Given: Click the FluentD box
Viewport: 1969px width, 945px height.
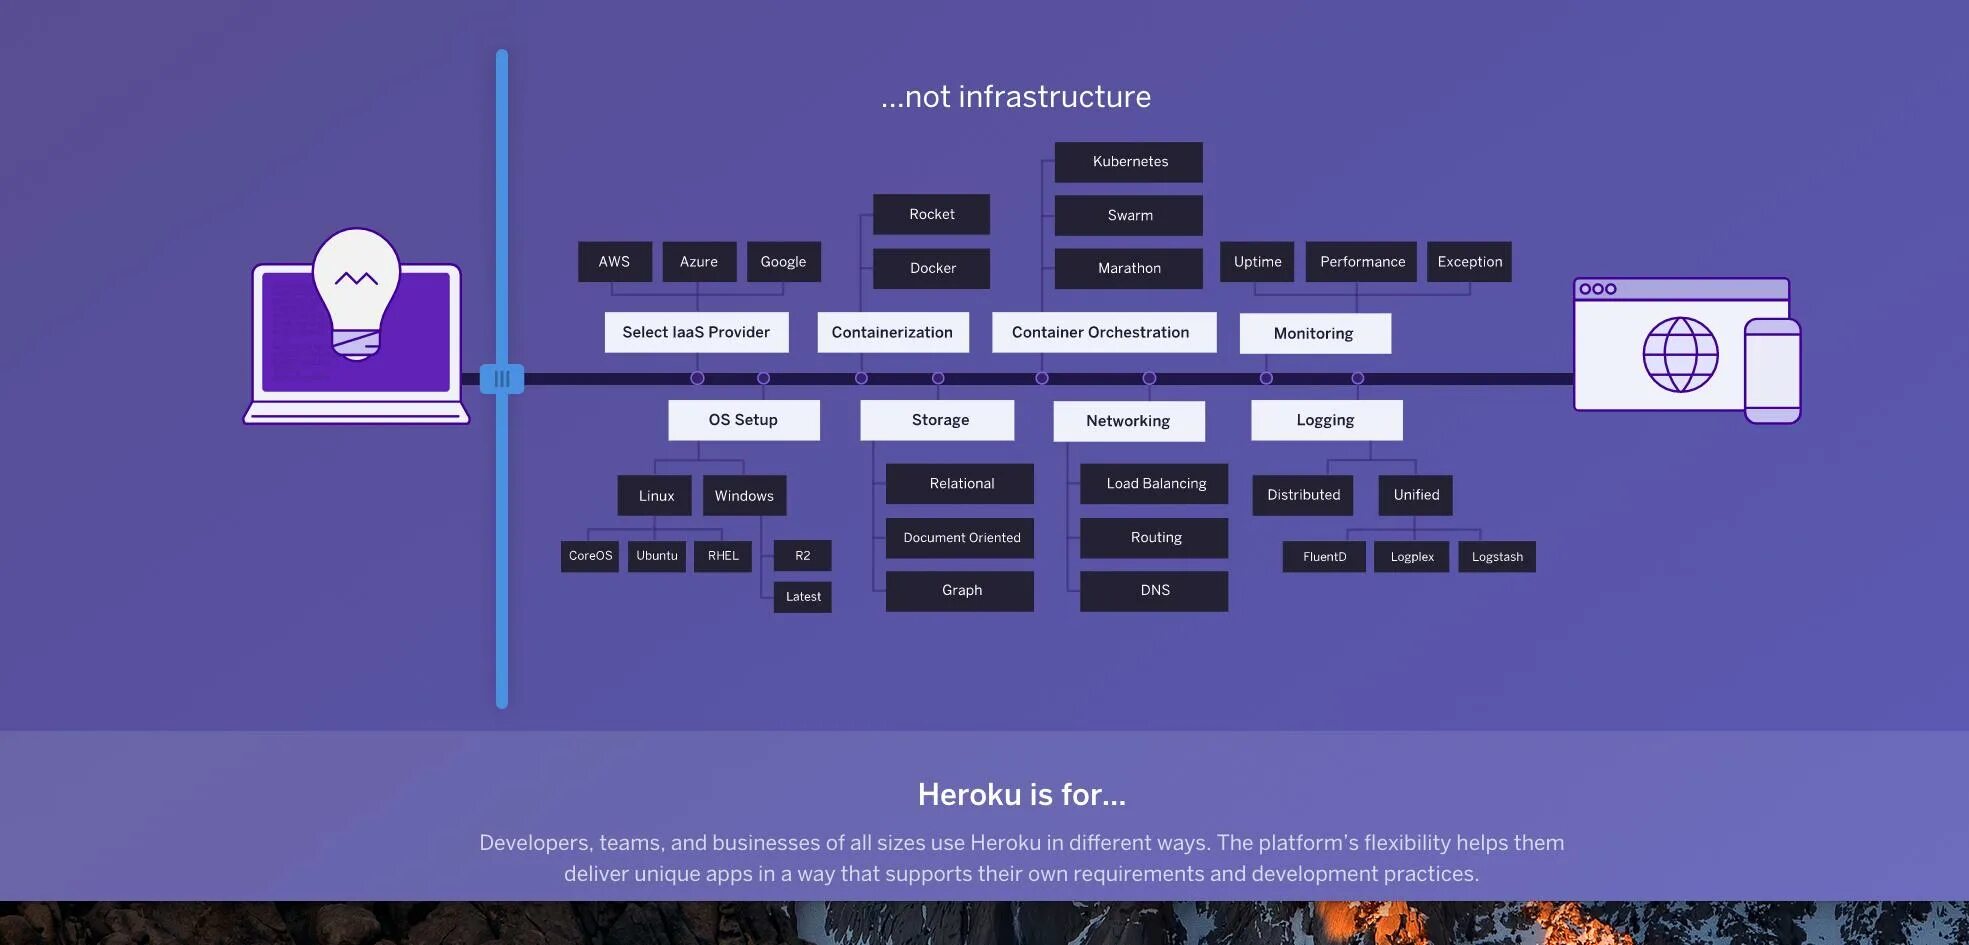Looking at the screenshot, I should click(1324, 557).
